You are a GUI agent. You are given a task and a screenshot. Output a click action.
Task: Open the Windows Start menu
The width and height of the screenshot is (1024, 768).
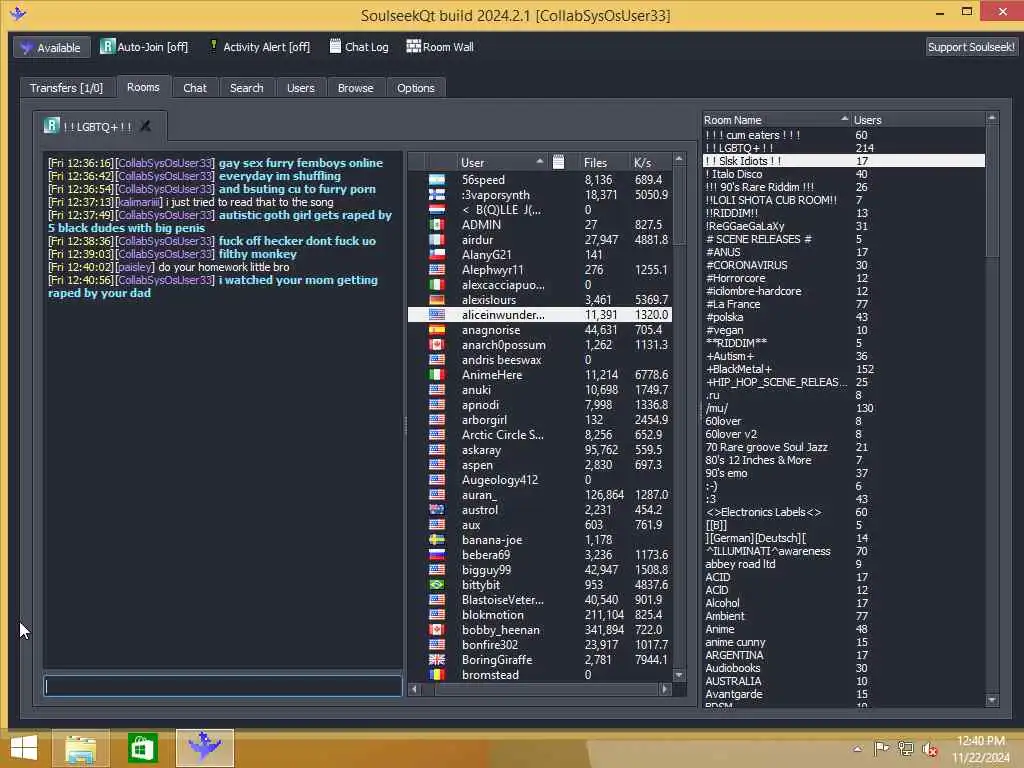(24, 748)
